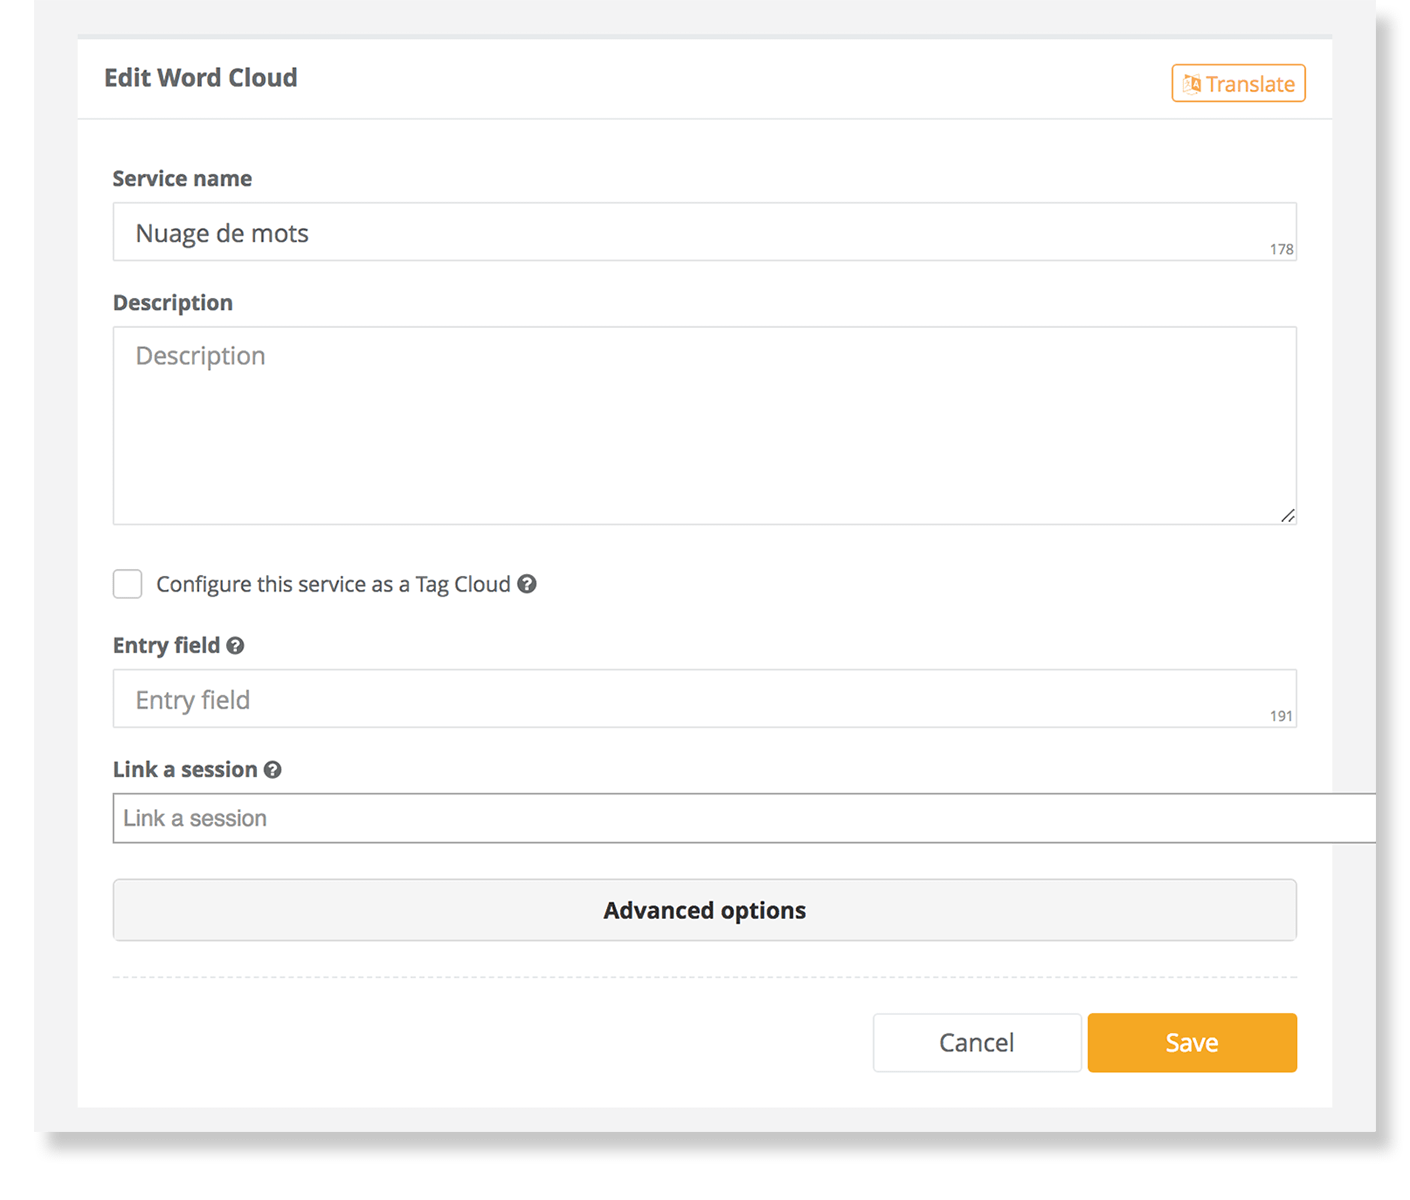The width and height of the screenshot is (1410, 1200).
Task: Grab the Description resize handle
Action: coord(1287,516)
